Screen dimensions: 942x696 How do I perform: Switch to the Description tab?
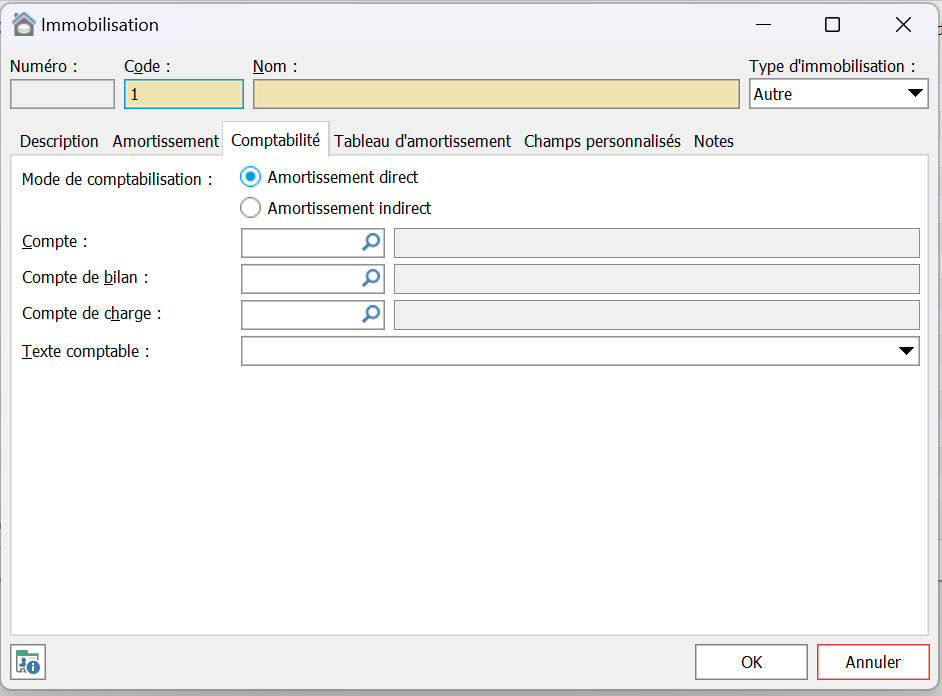59,141
